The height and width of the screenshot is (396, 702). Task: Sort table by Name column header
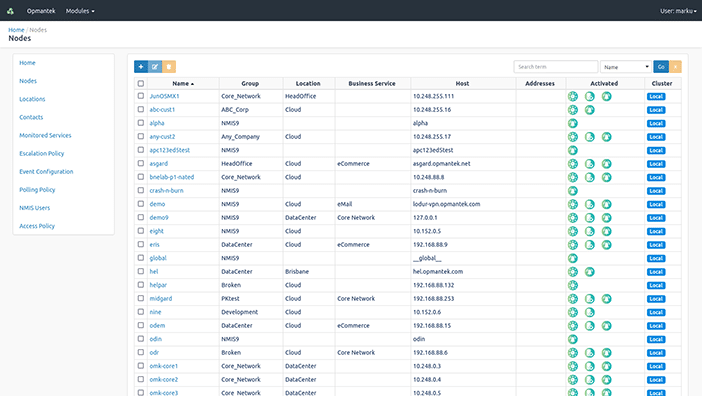pyautogui.click(x=183, y=83)
